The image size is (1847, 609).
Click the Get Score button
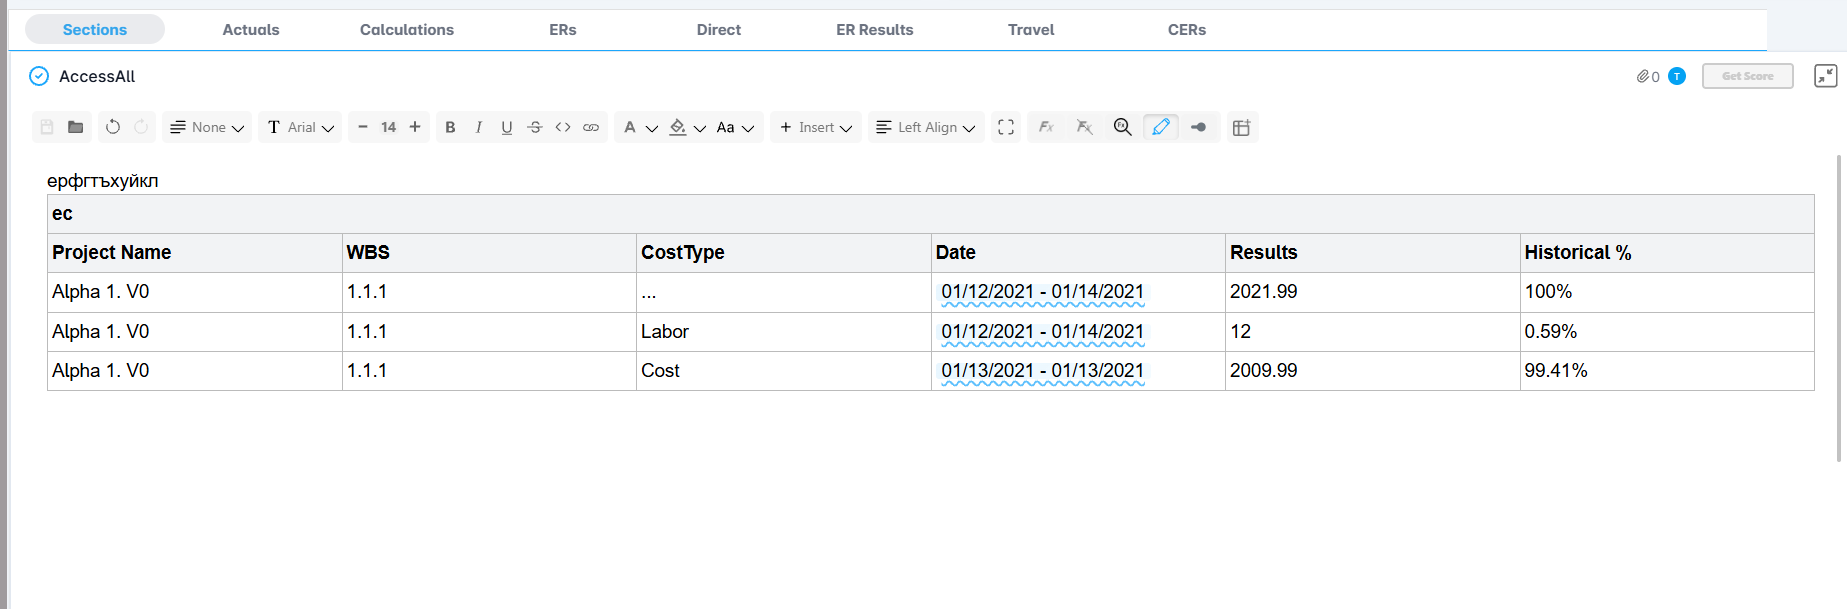click(1747, 76)
